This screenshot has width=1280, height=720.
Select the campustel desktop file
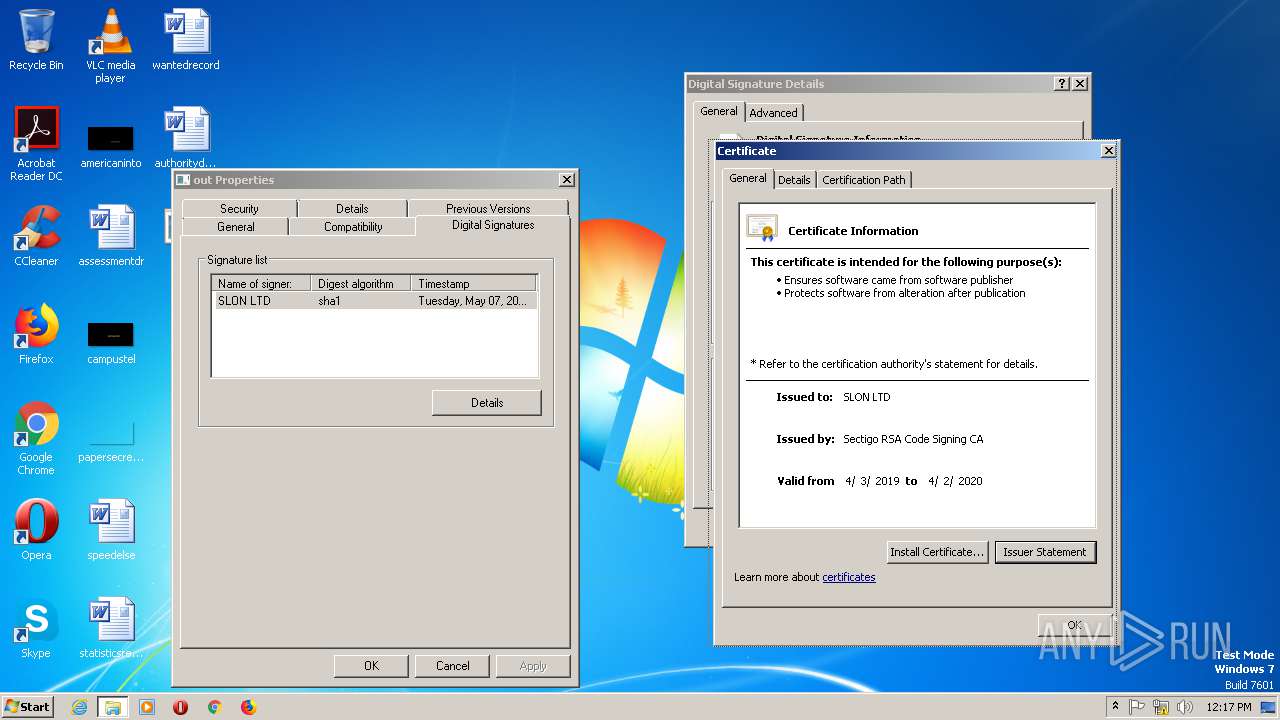(111, 342)
